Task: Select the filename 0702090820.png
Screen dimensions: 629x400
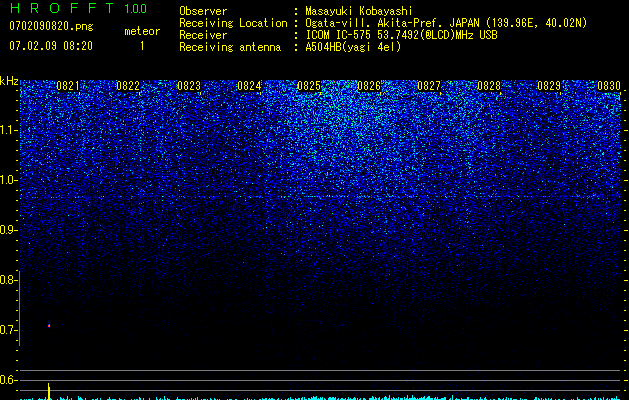Action: (51, 26)
